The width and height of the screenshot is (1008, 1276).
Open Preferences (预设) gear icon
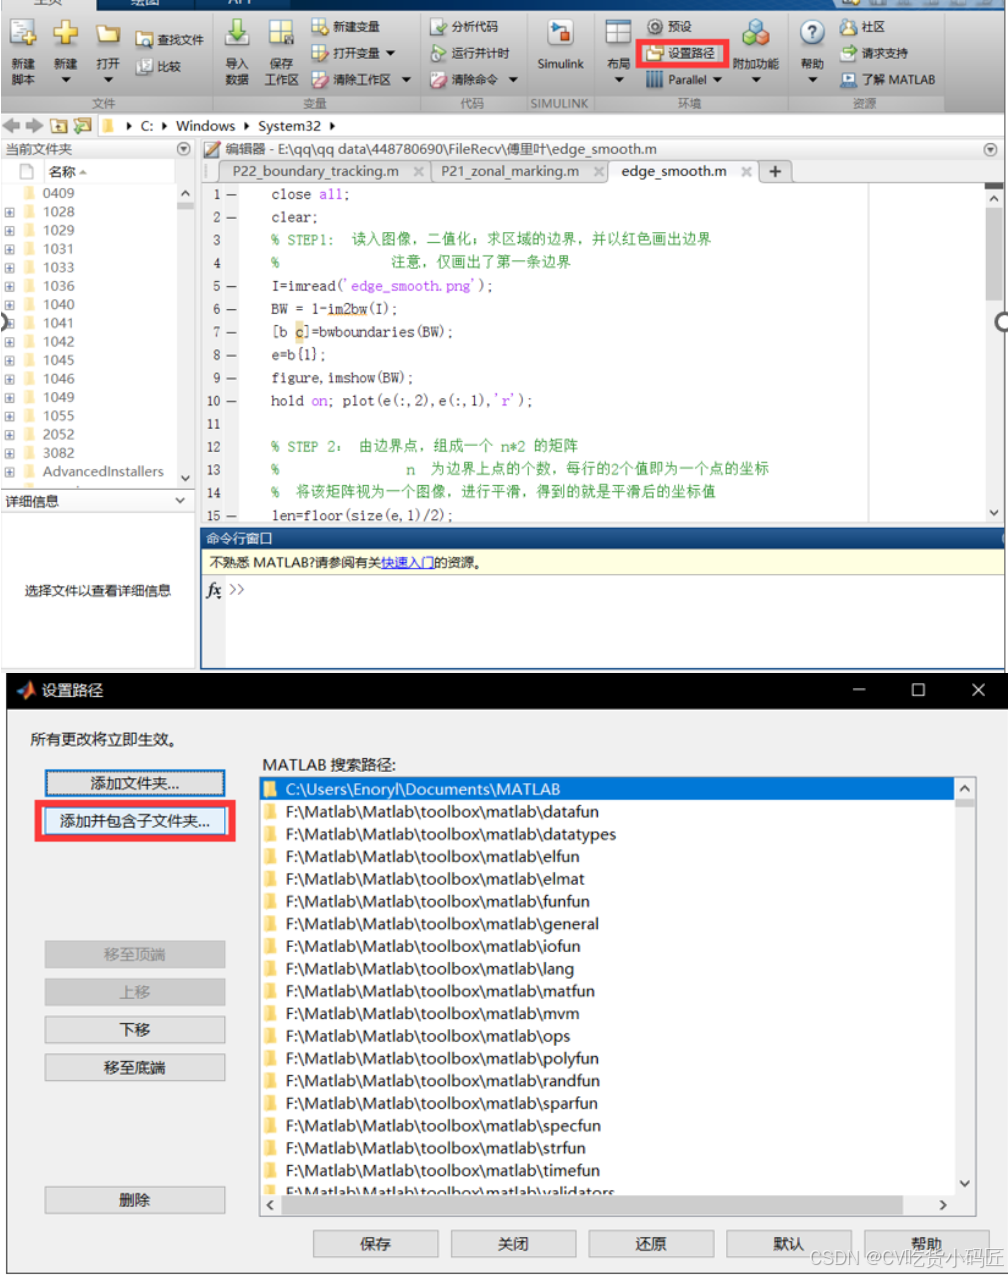pos(655,27)
